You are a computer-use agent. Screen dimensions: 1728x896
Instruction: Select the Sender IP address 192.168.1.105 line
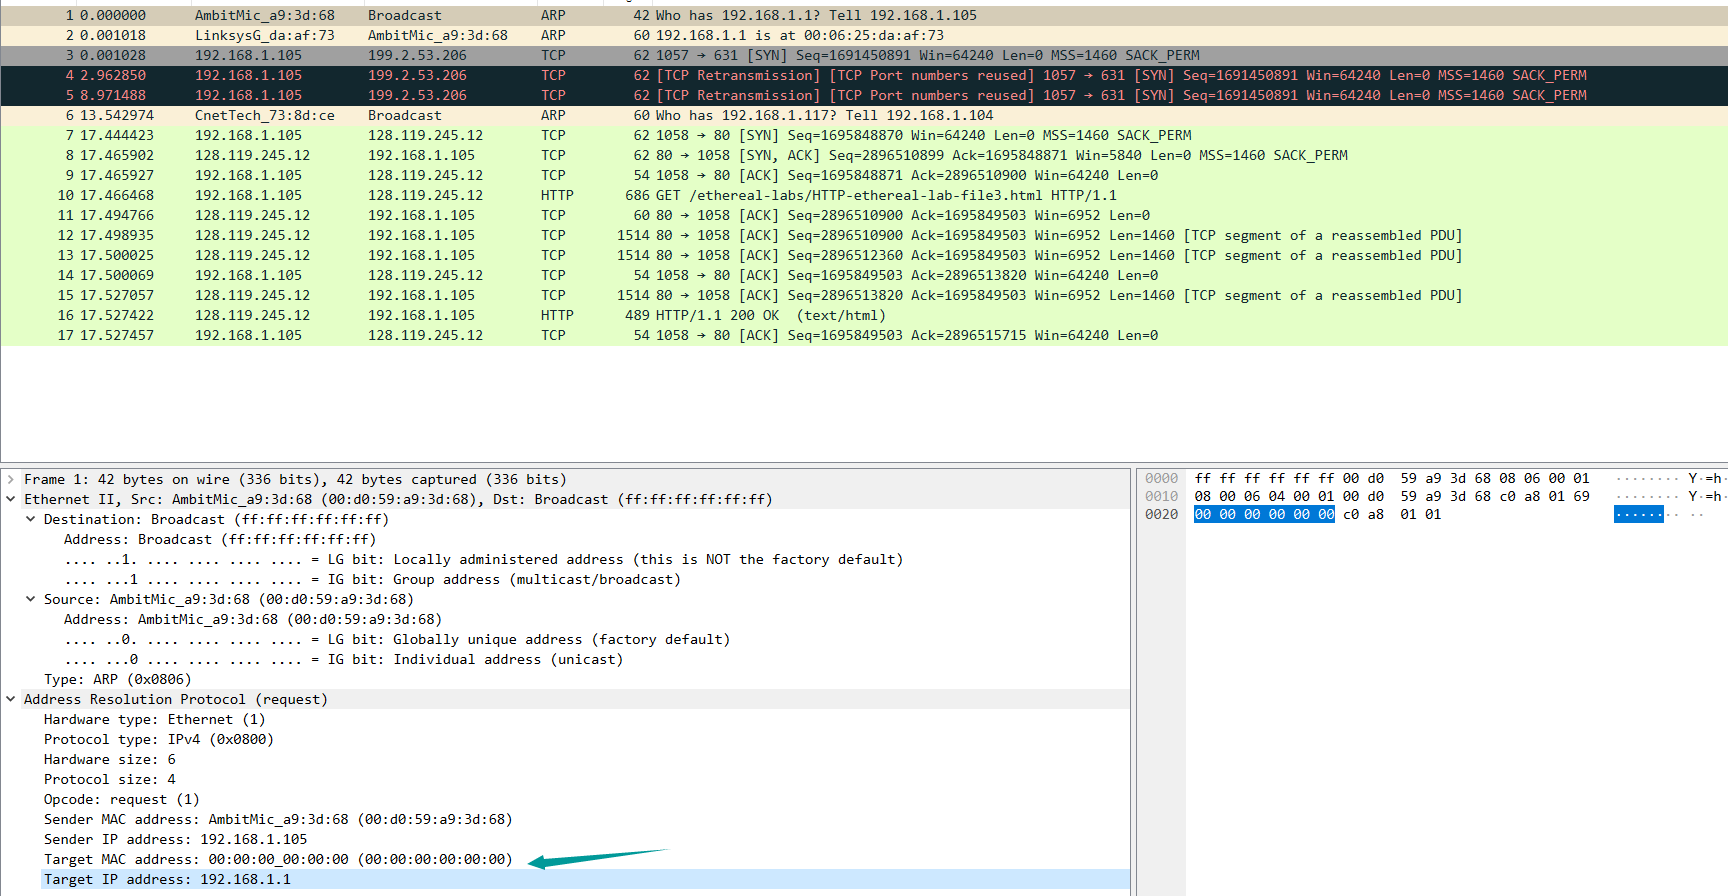(176, 840)
